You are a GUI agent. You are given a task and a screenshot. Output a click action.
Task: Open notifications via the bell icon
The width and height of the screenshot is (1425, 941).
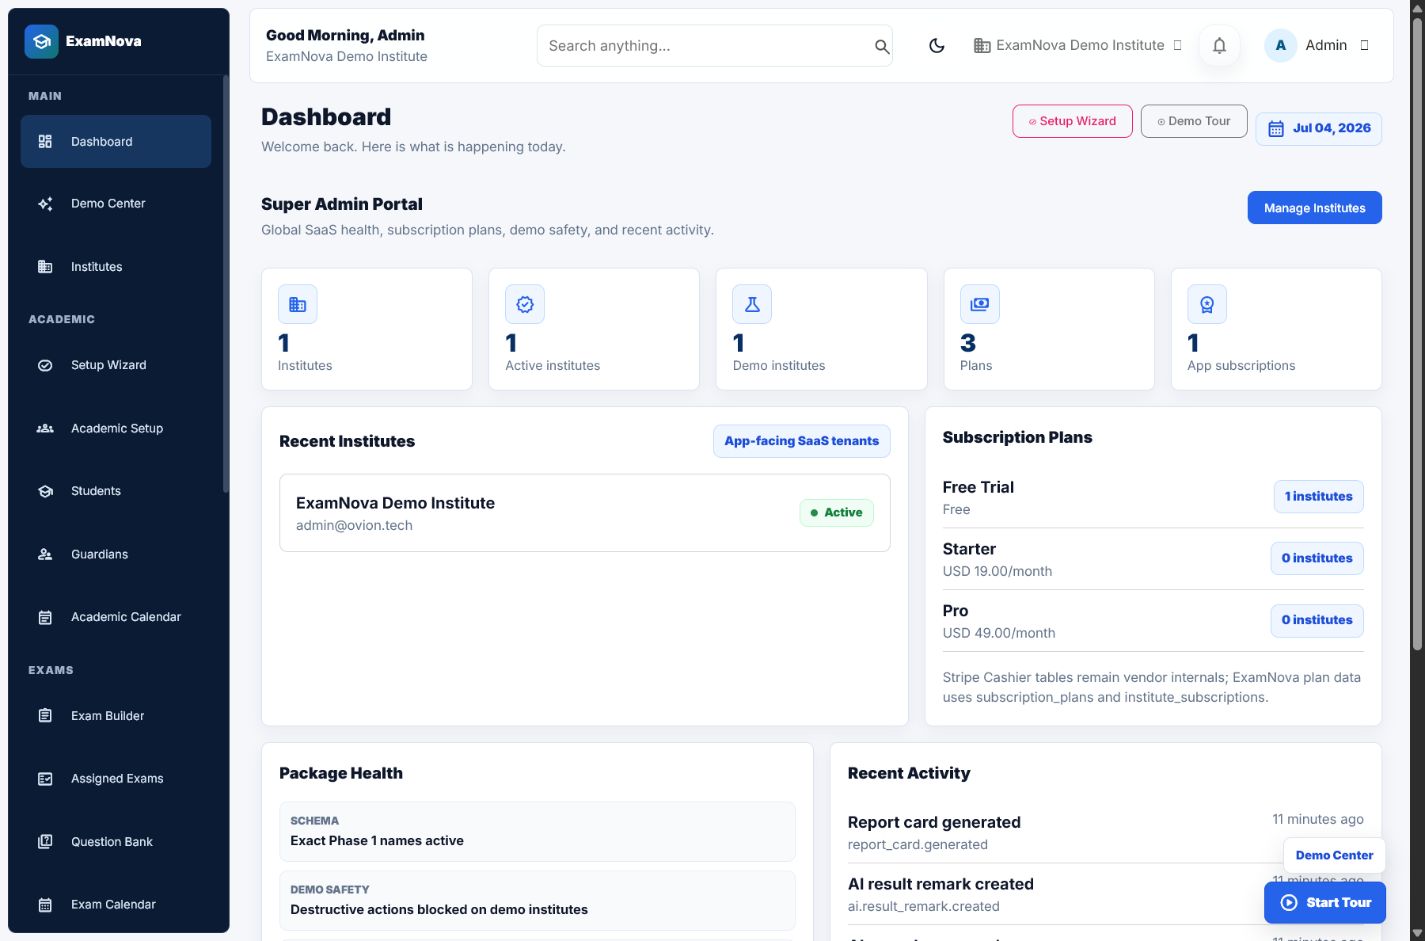tap(1219, 45)
